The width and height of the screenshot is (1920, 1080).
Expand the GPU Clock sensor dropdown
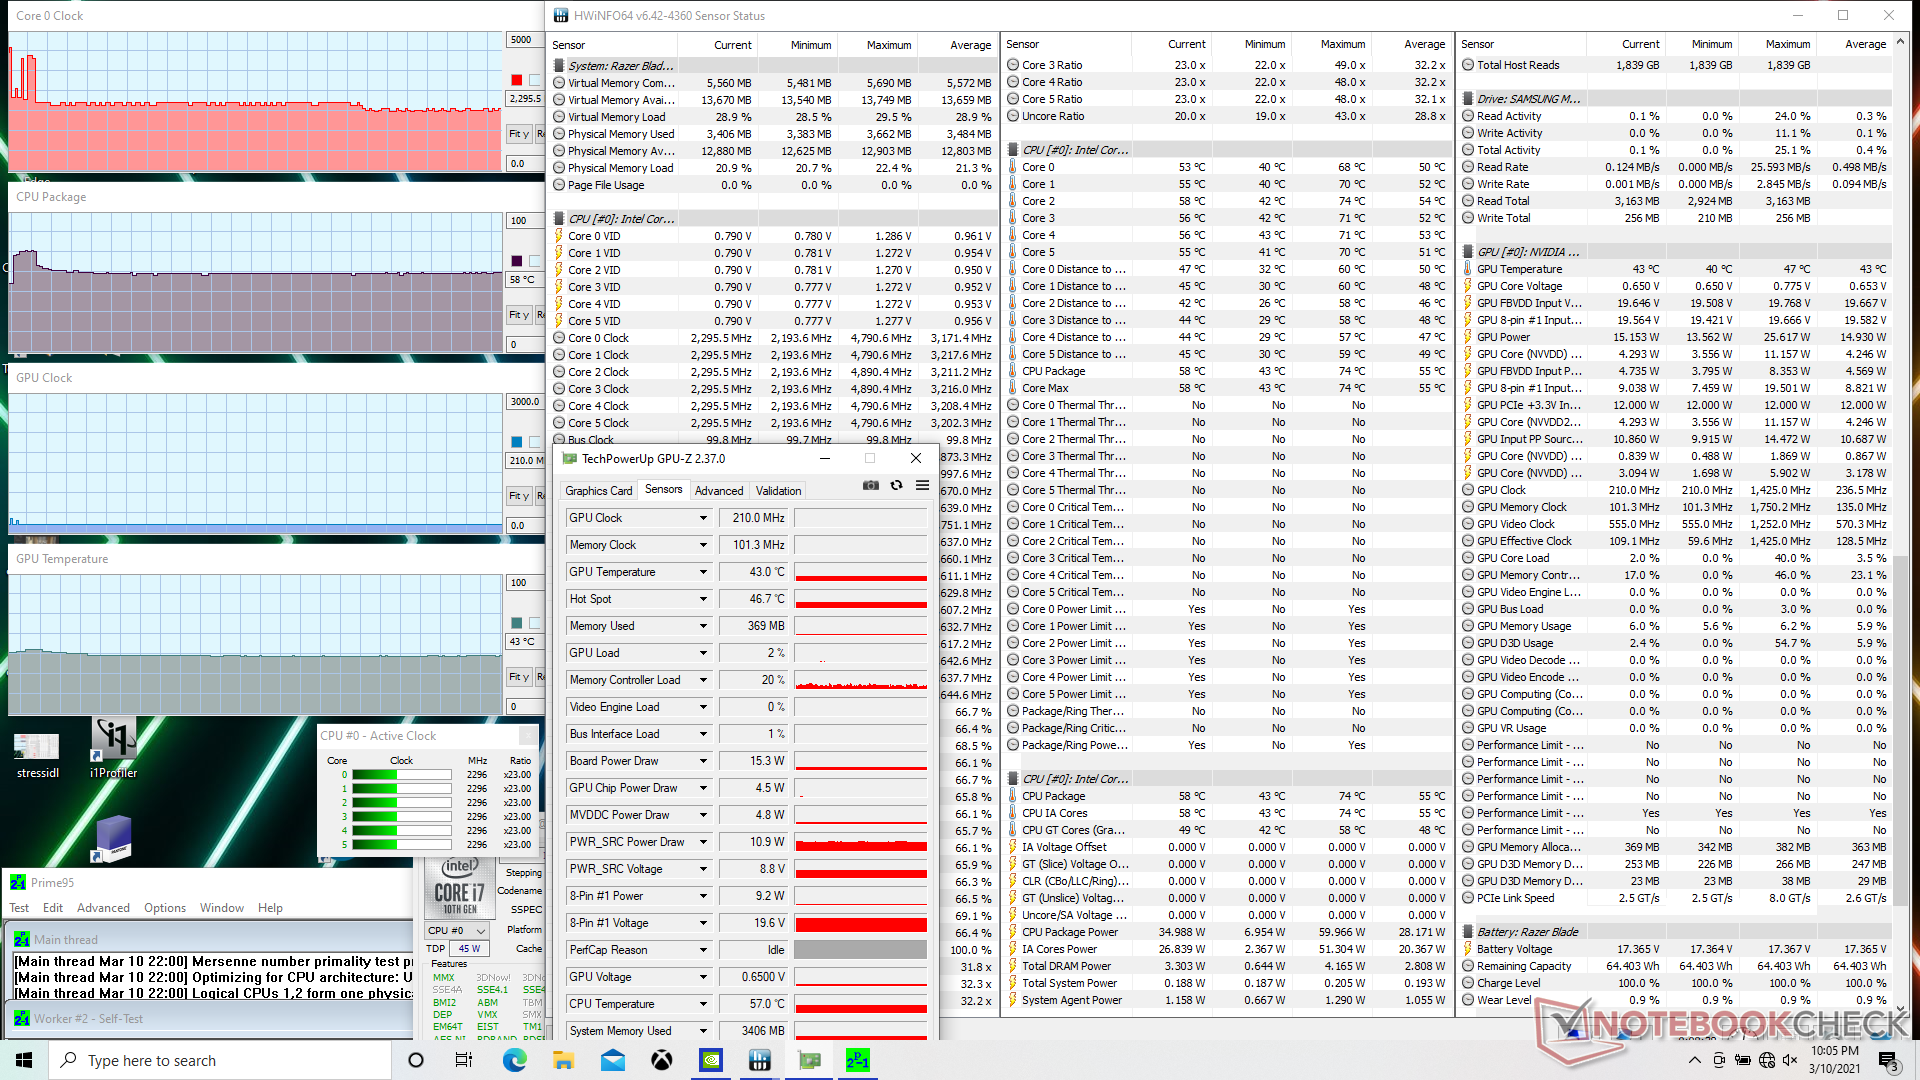703,518
